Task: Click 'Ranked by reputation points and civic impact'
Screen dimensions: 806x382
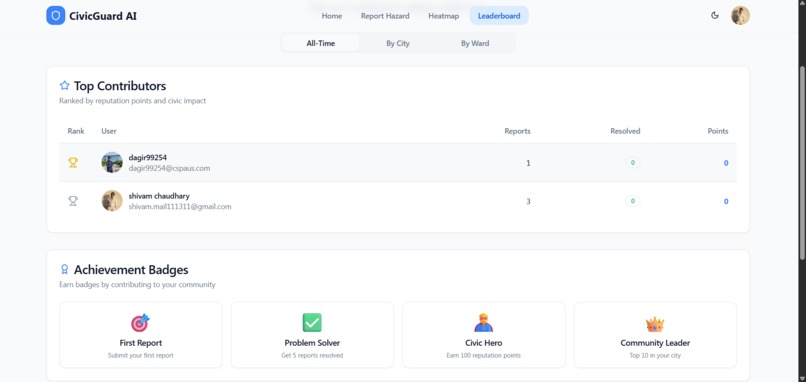Action: point(133,101)
